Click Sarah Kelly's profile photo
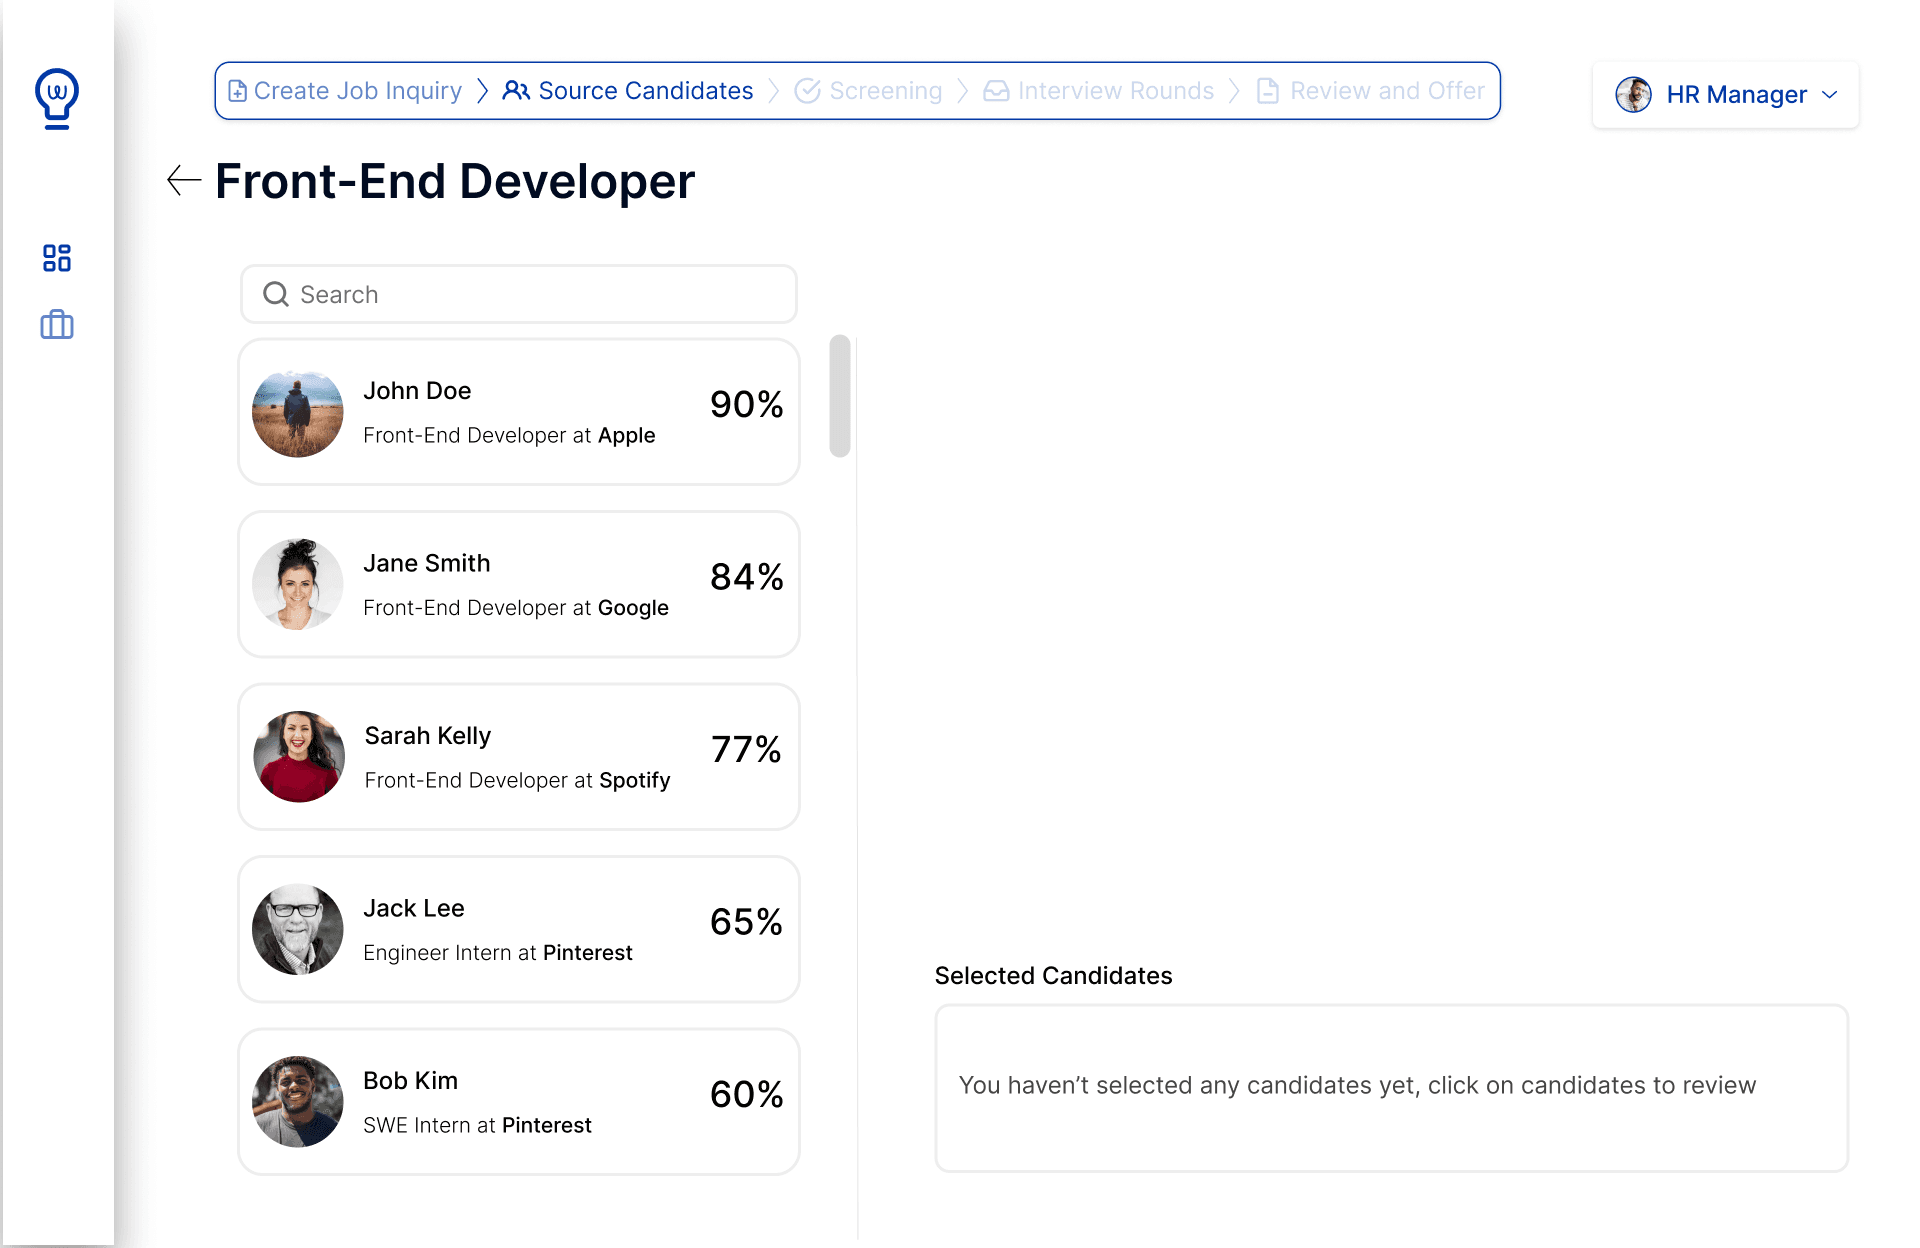Viewport: 1920px width, 1248px height. [297, 756]
